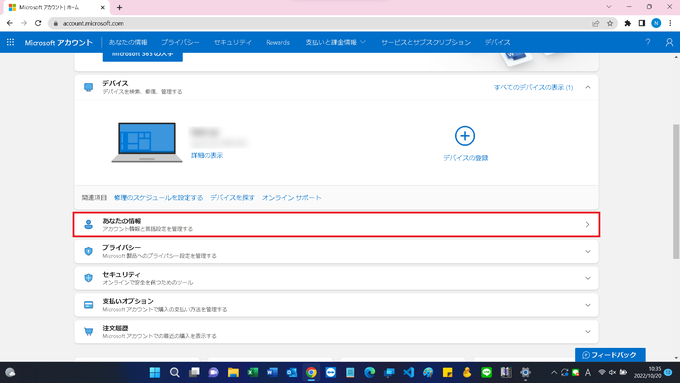The height and width of the screenshot is (383, 680).
Task: Open the account profile icon in header
Action: [x=669, y=42]
